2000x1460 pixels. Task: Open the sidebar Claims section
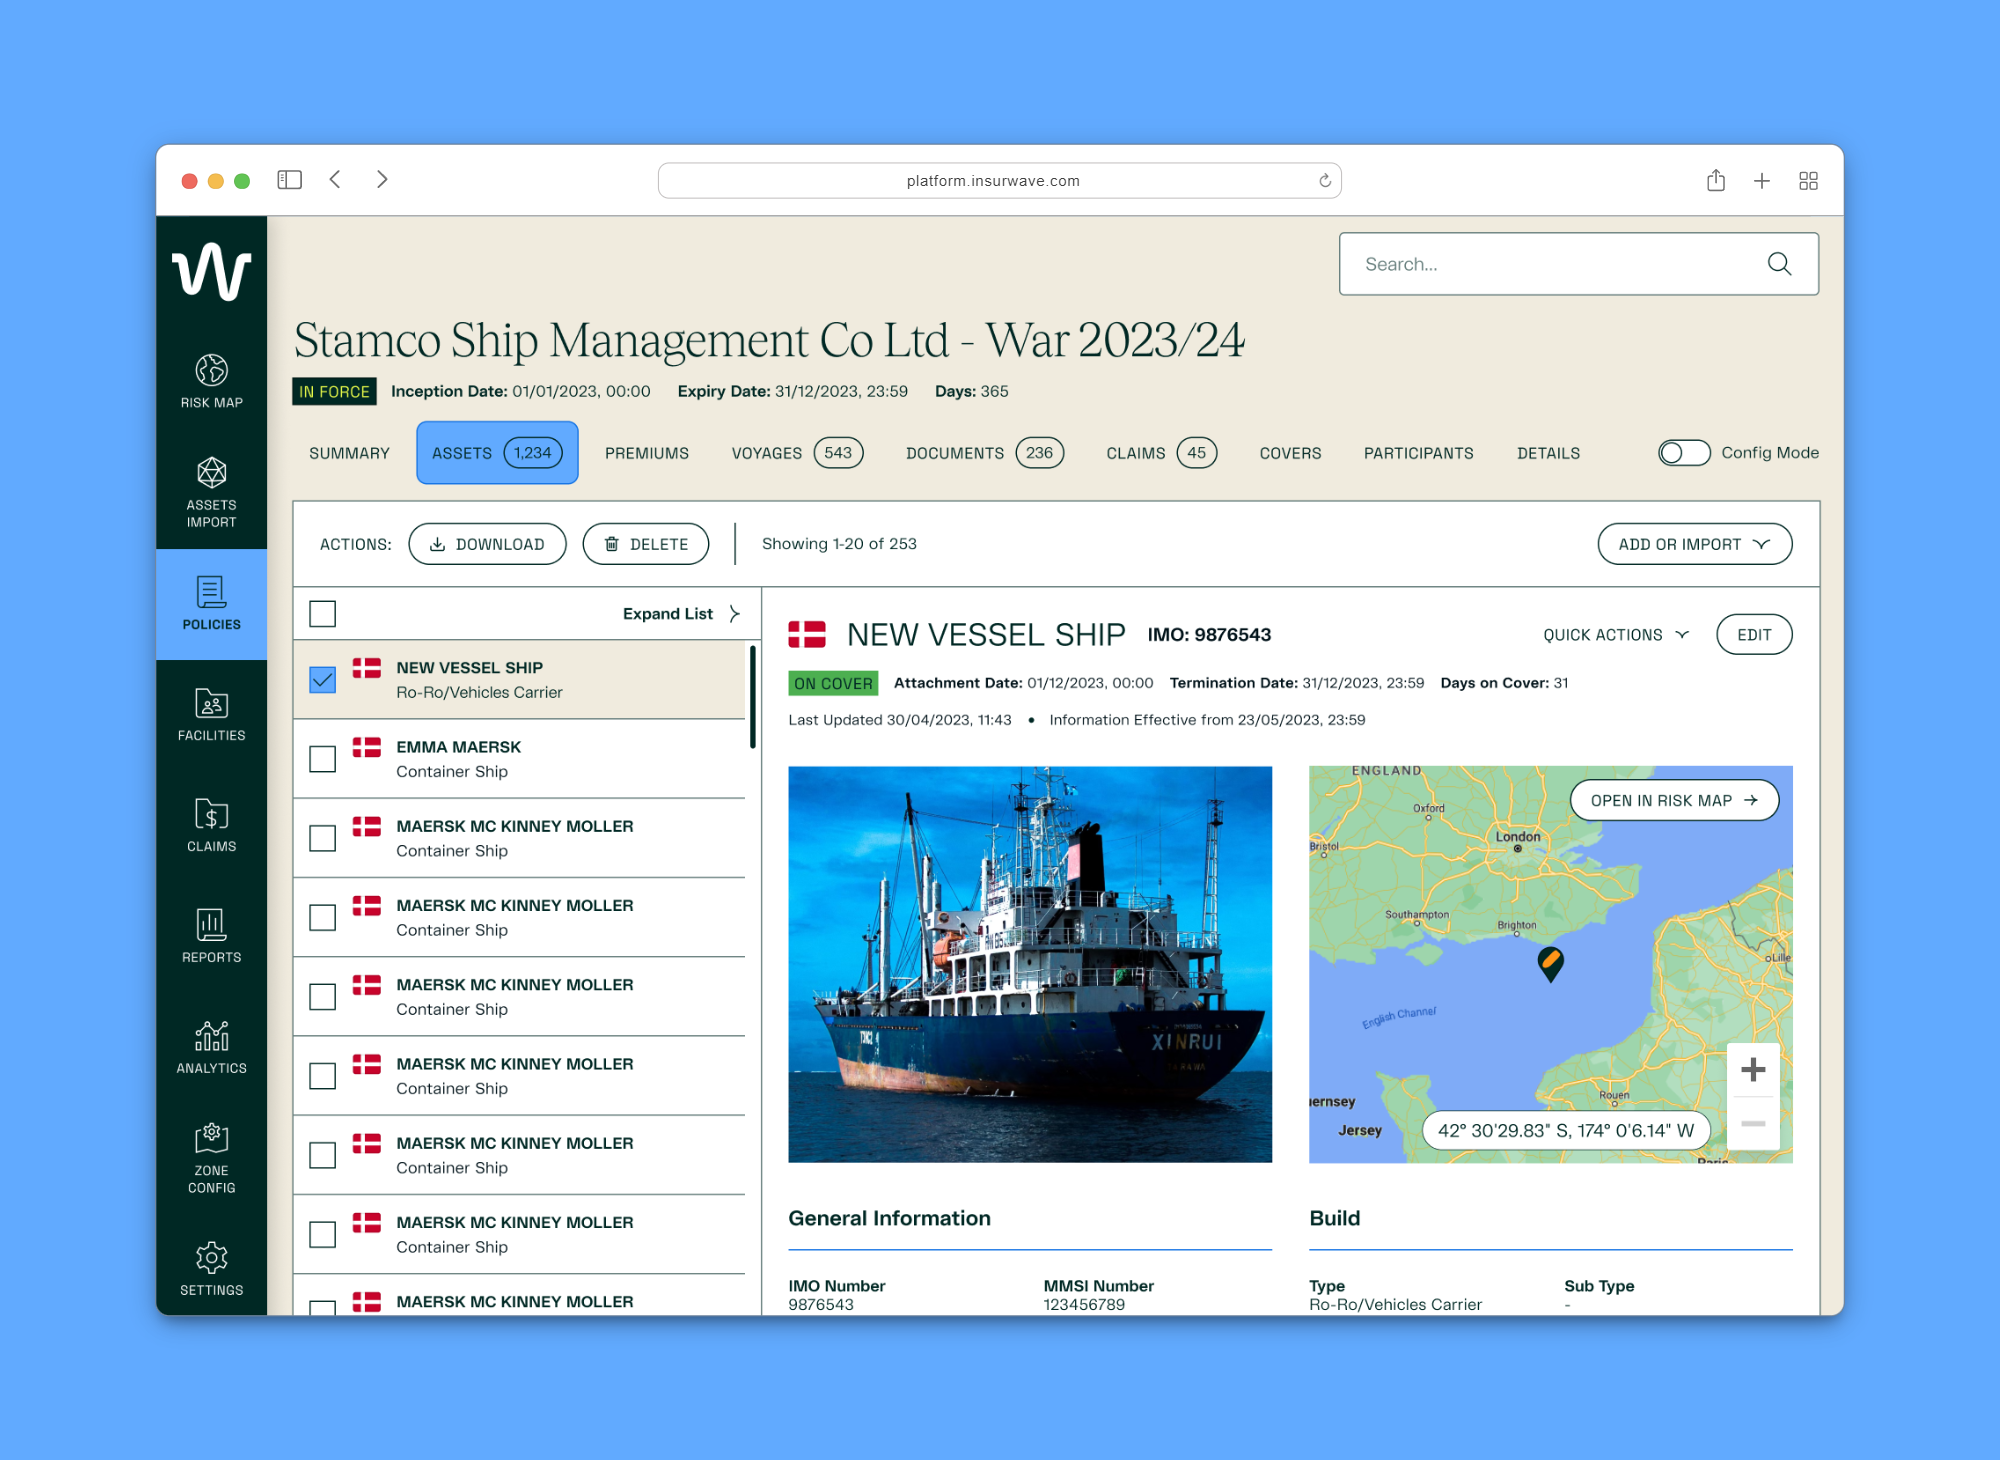[x=211, y=825]
